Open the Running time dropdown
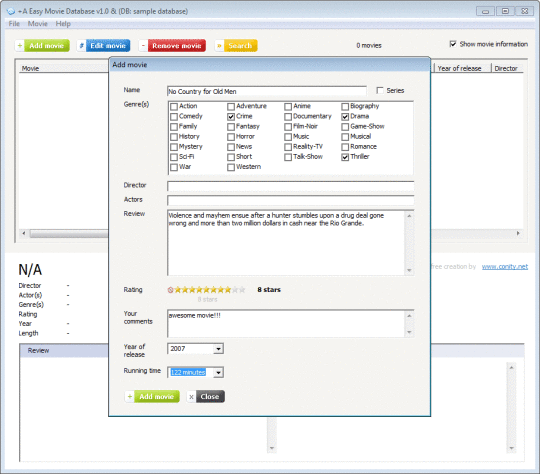The width and height of the screenshot is (540, 474). click(x=218, y=372)
